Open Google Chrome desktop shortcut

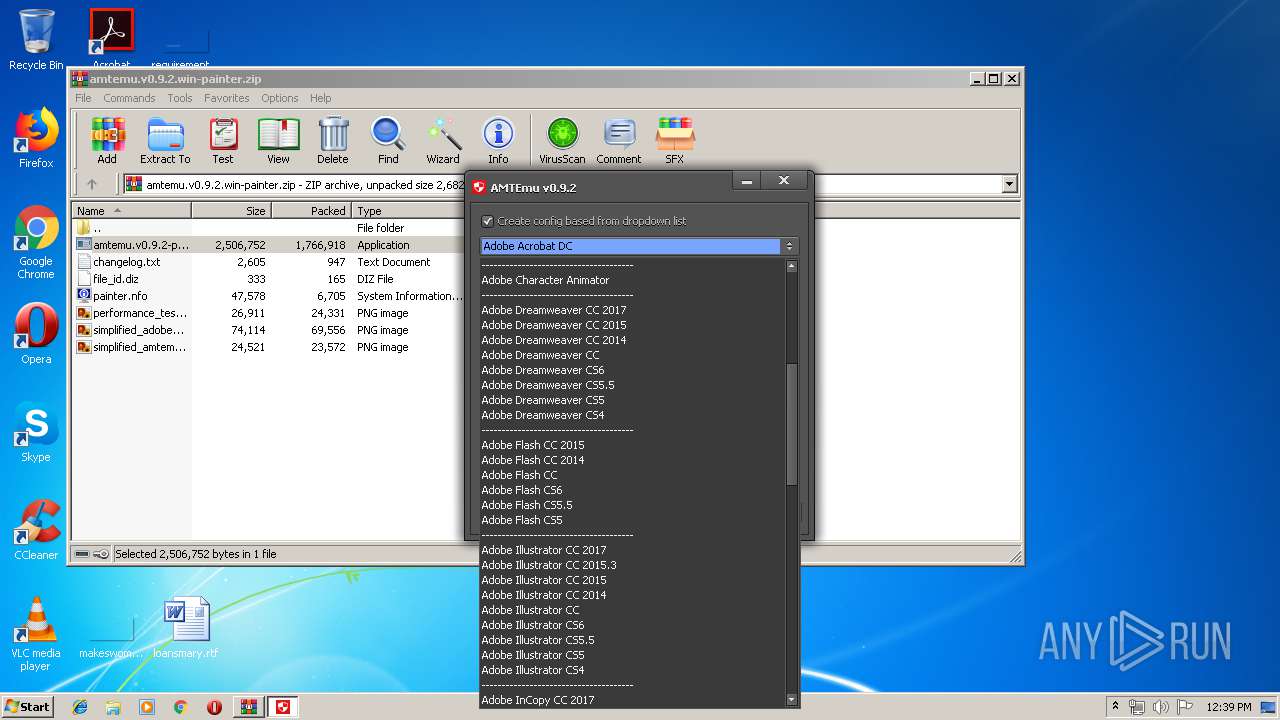36,242
